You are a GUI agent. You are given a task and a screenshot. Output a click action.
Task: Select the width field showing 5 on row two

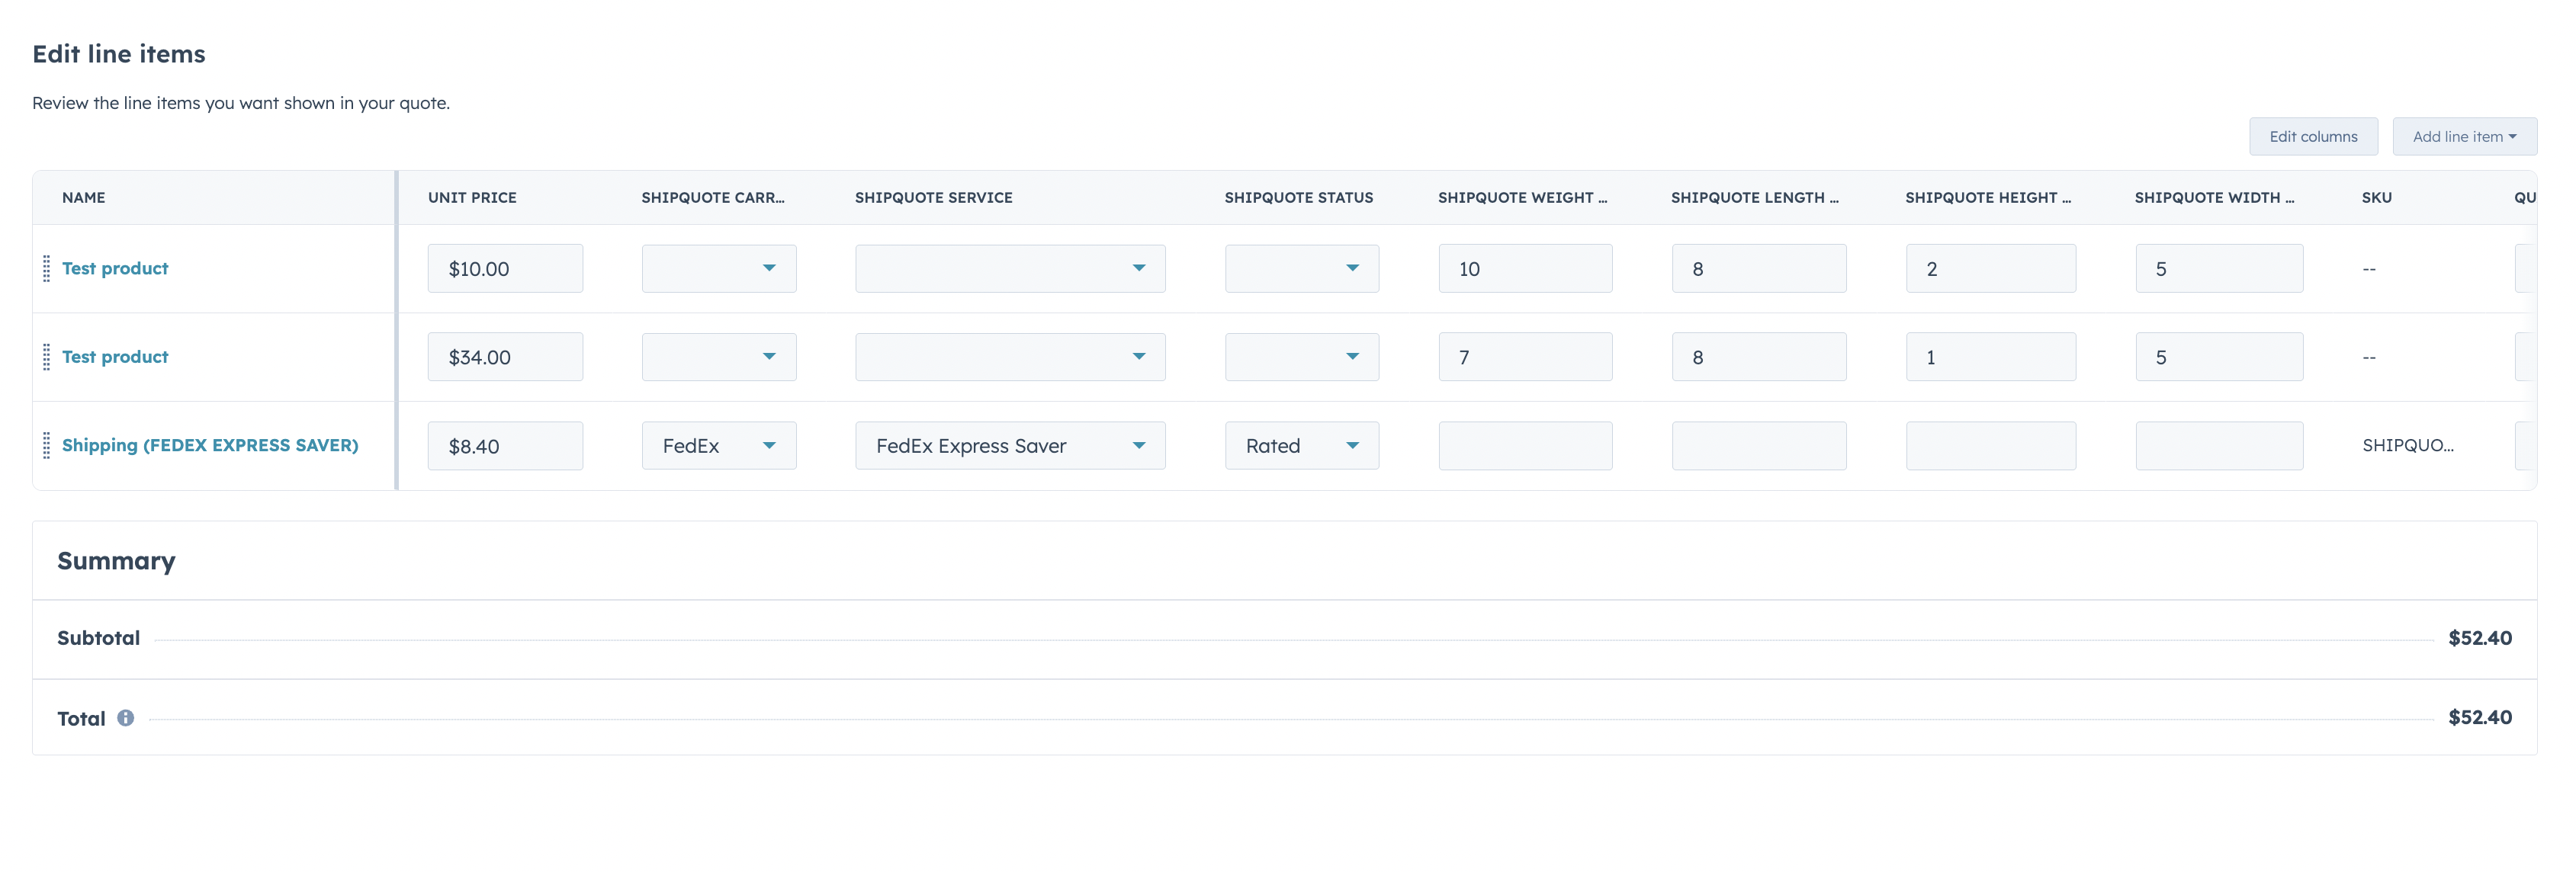[x=2219, y=356]
